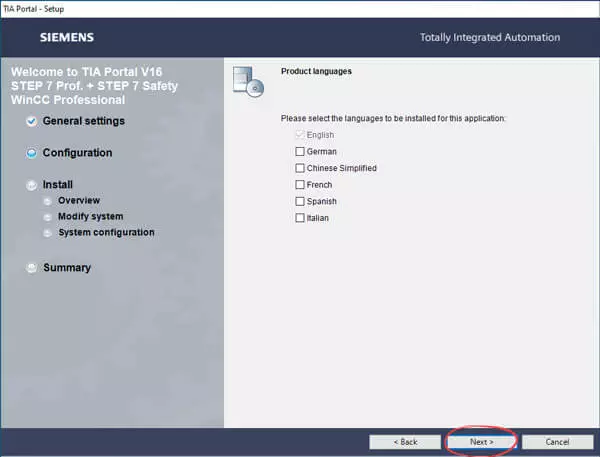The height and width of the screenshot is (457, 600).
Task: Click the Modify system bullet icon
Action: [48, 217]
